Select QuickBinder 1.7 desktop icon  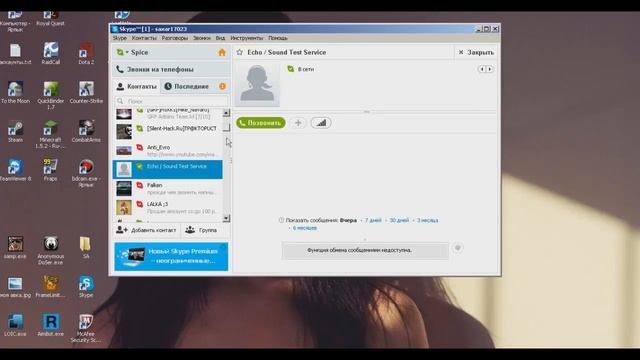[51, 95]
